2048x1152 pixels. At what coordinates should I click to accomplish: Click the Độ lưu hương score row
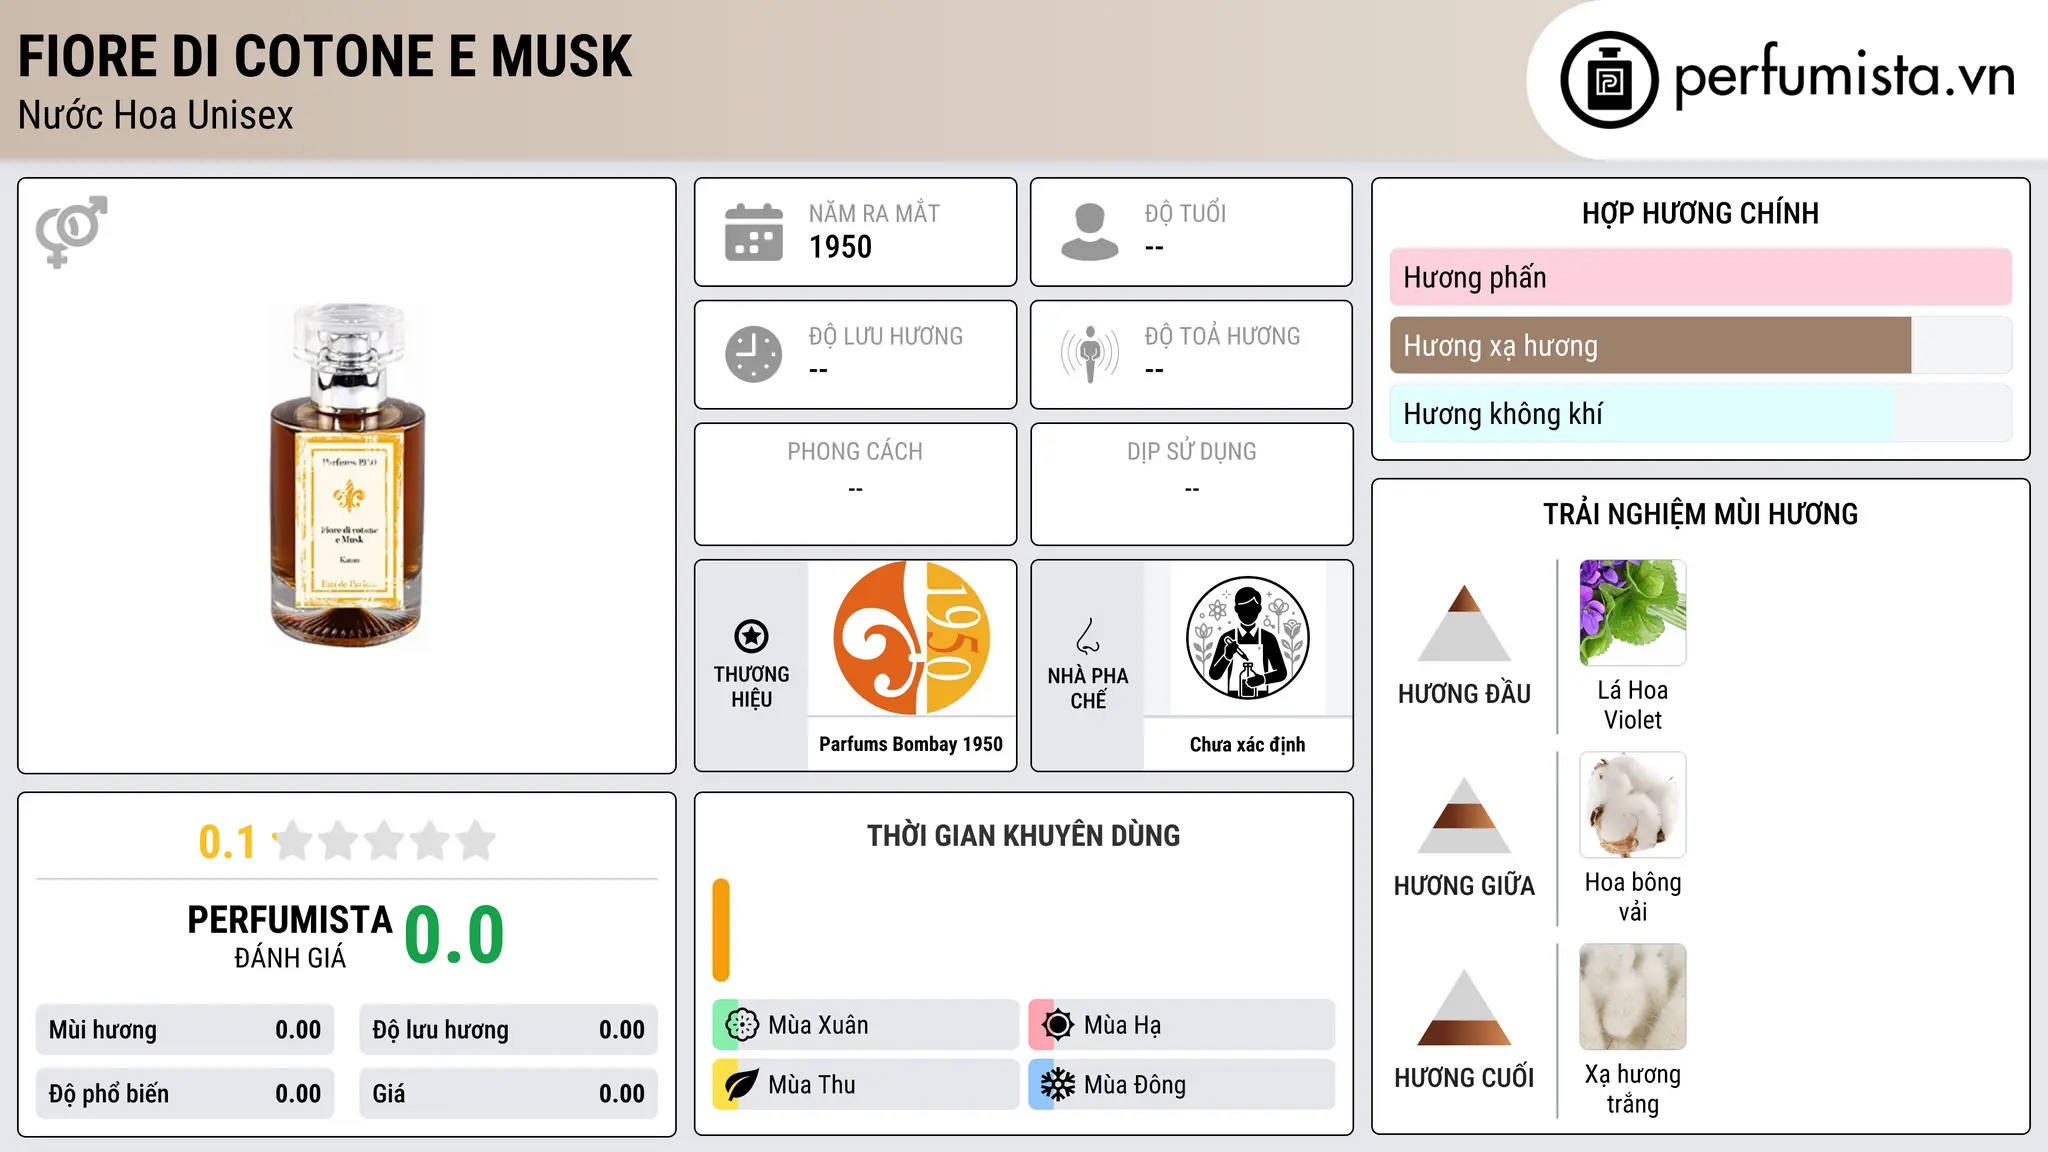[508, 1030]
